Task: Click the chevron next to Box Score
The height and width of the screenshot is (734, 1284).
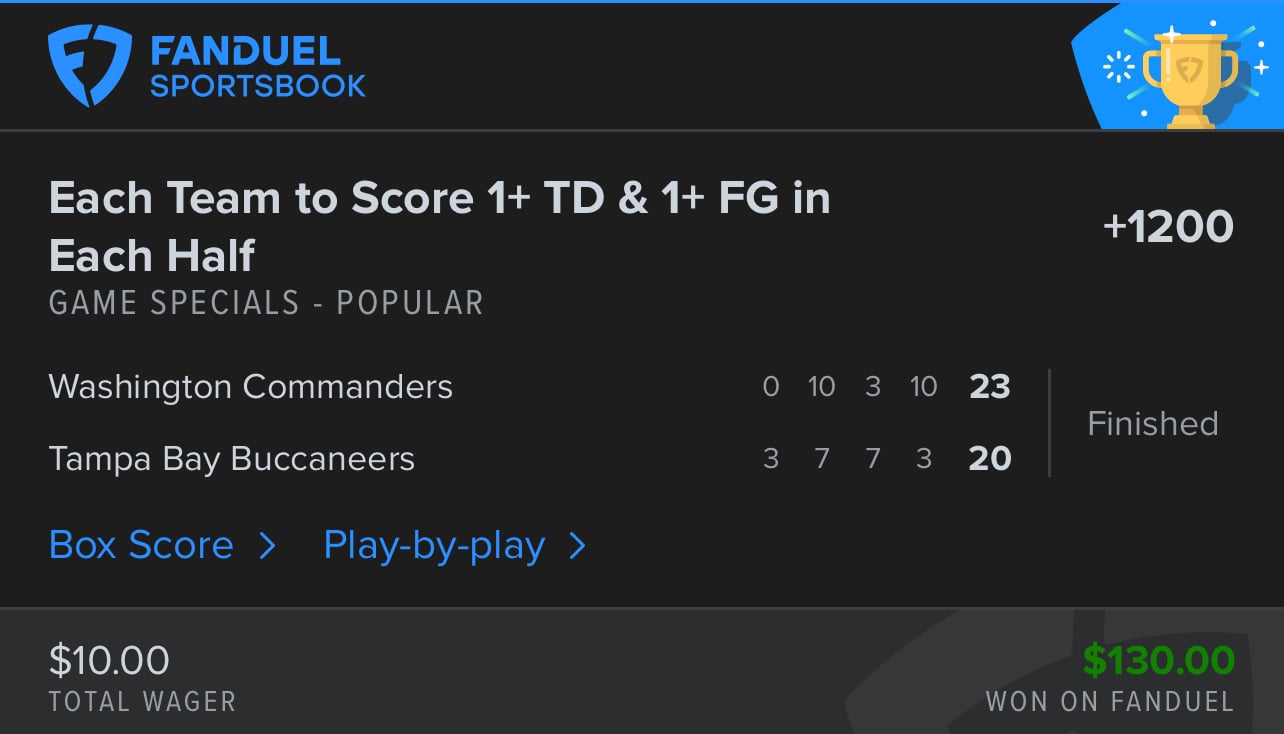Action: click(x=266, y=546)
